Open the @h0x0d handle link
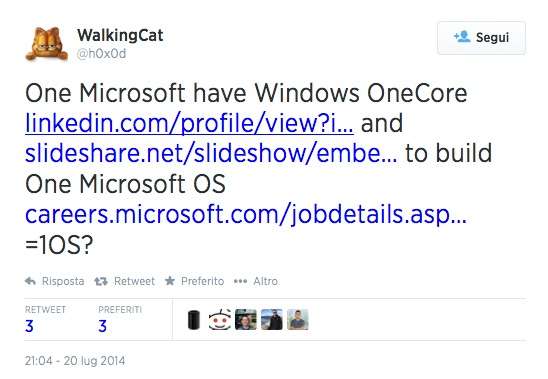The width and height of the screenshot is (548, 379). click(x=101, y=53)
